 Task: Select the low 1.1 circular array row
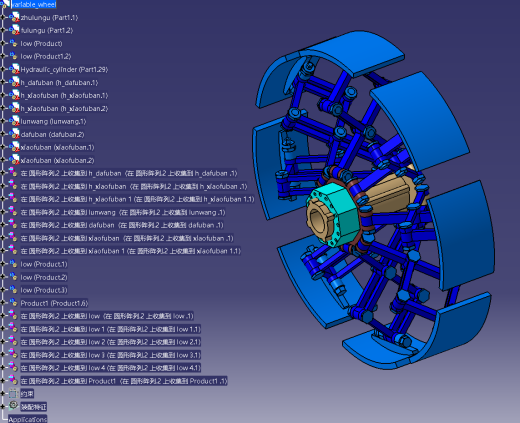point(111,329)
